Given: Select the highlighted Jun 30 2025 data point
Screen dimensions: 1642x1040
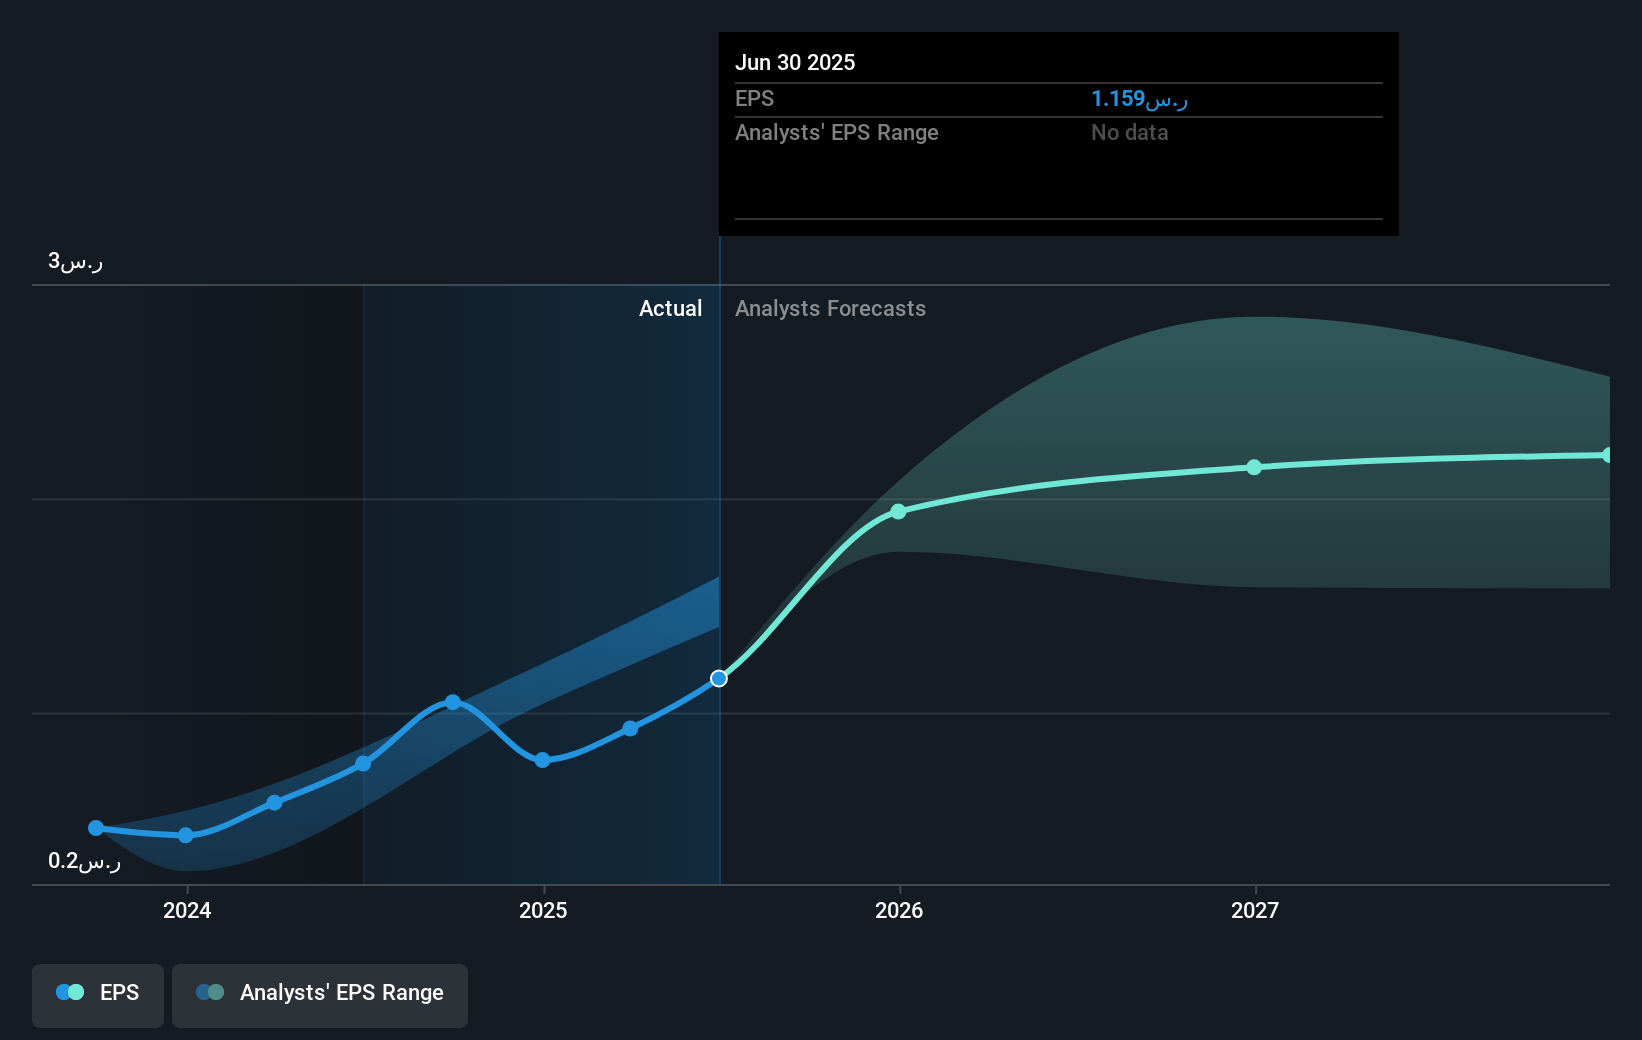Looking at the screenshot, I should 718,678.
